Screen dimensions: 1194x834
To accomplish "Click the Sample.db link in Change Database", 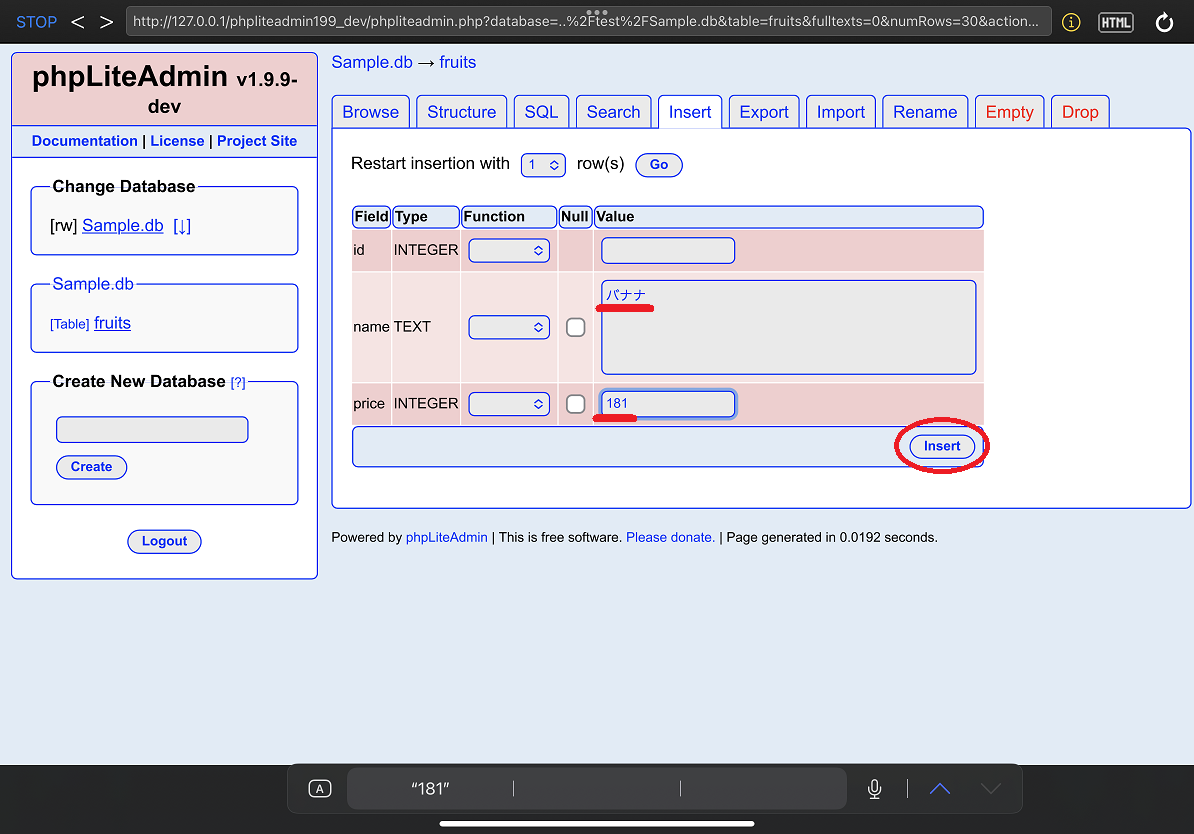I will point(123,225).
